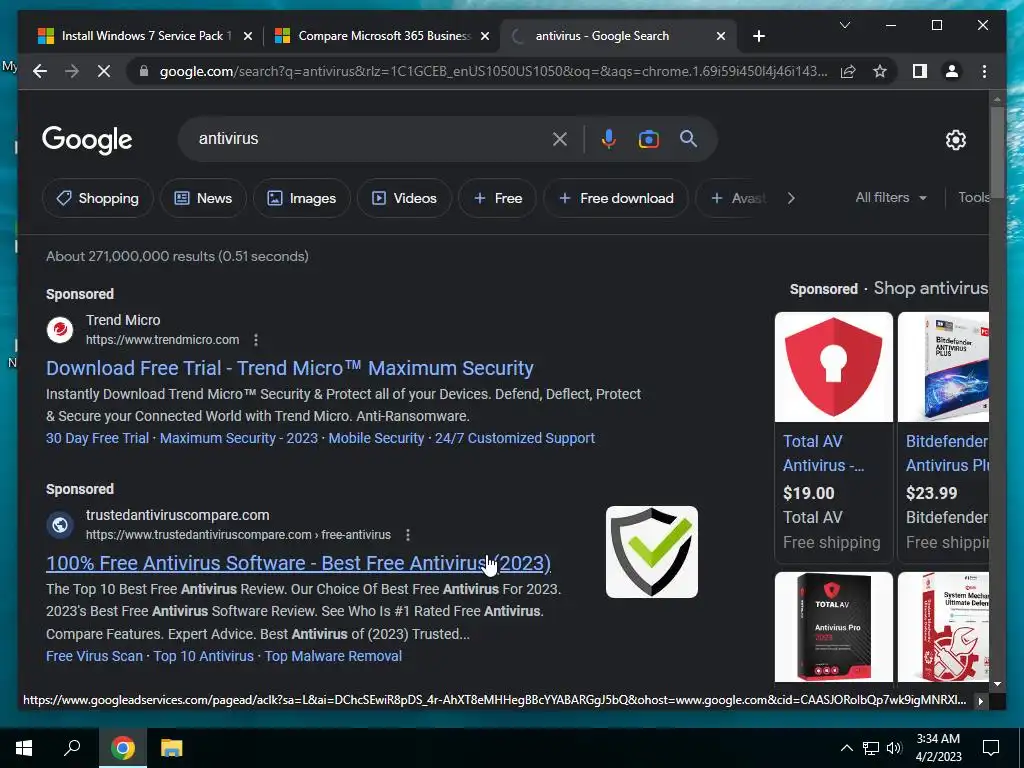The width and height of the screenshot is (1024, 768).
Task: Open the volume control in system tray
Action: 894,748
